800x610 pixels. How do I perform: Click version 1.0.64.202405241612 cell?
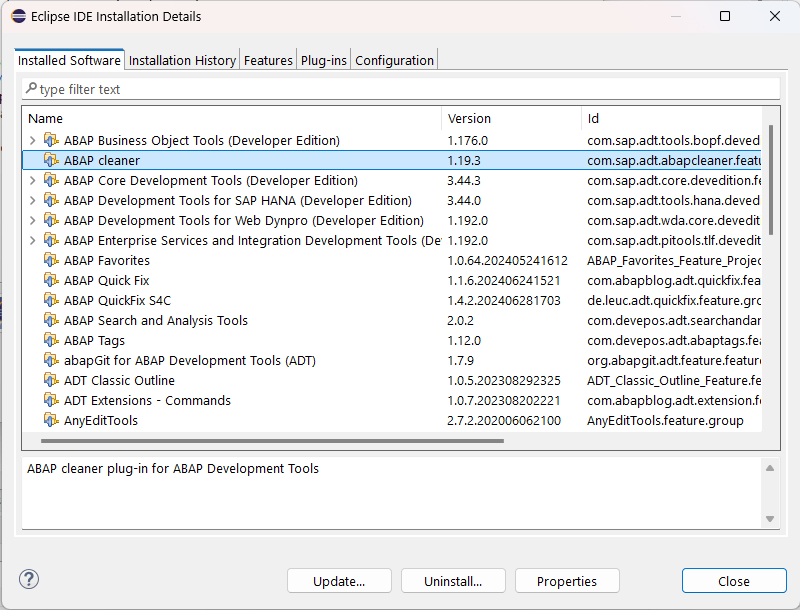pyautogui.click(x=507, y=260)
